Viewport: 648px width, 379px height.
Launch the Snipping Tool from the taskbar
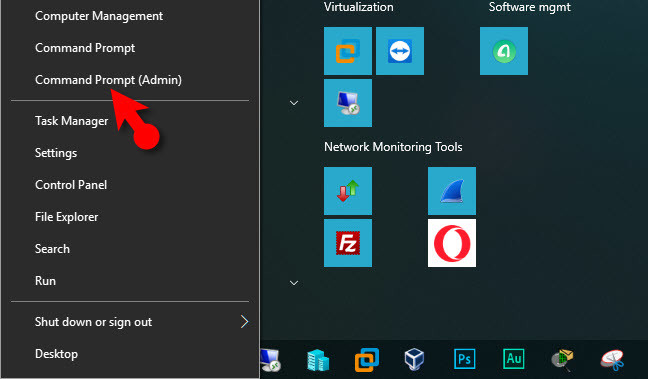click(x=612, y=360)
